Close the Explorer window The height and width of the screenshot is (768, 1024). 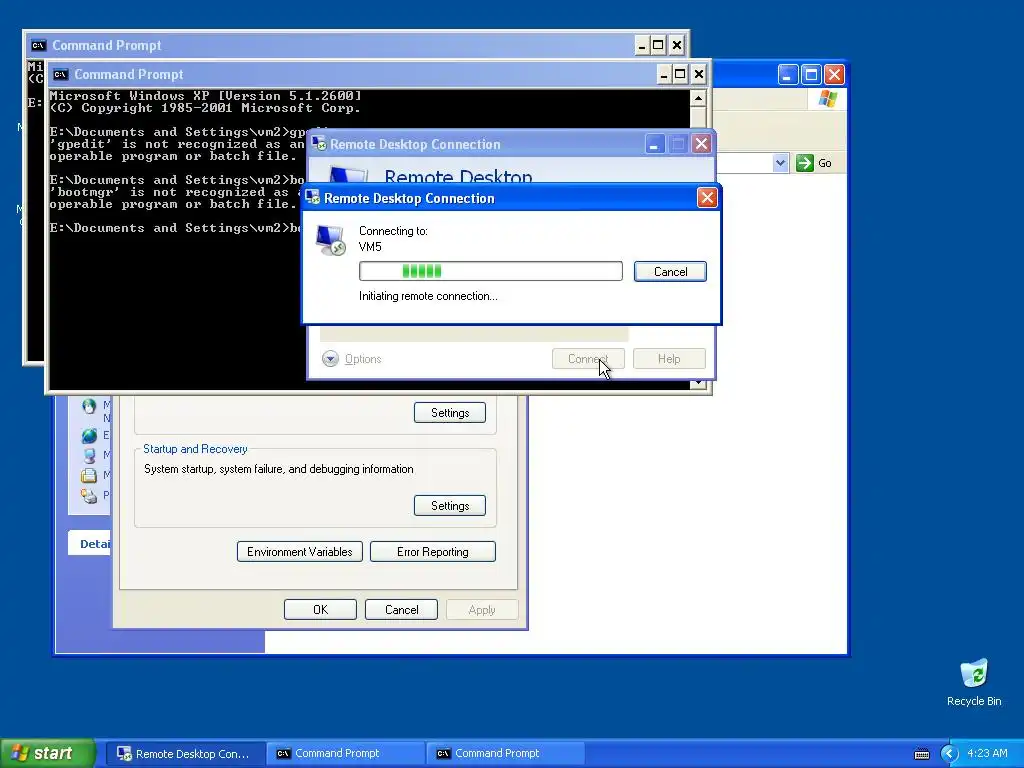834,74
